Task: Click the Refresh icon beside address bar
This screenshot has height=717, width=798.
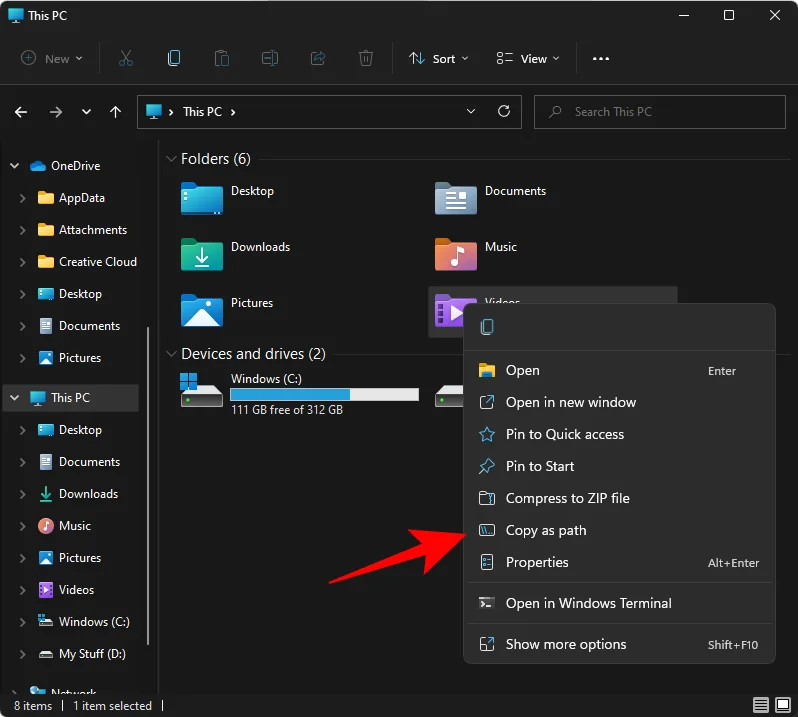Action: pos(504,112)
